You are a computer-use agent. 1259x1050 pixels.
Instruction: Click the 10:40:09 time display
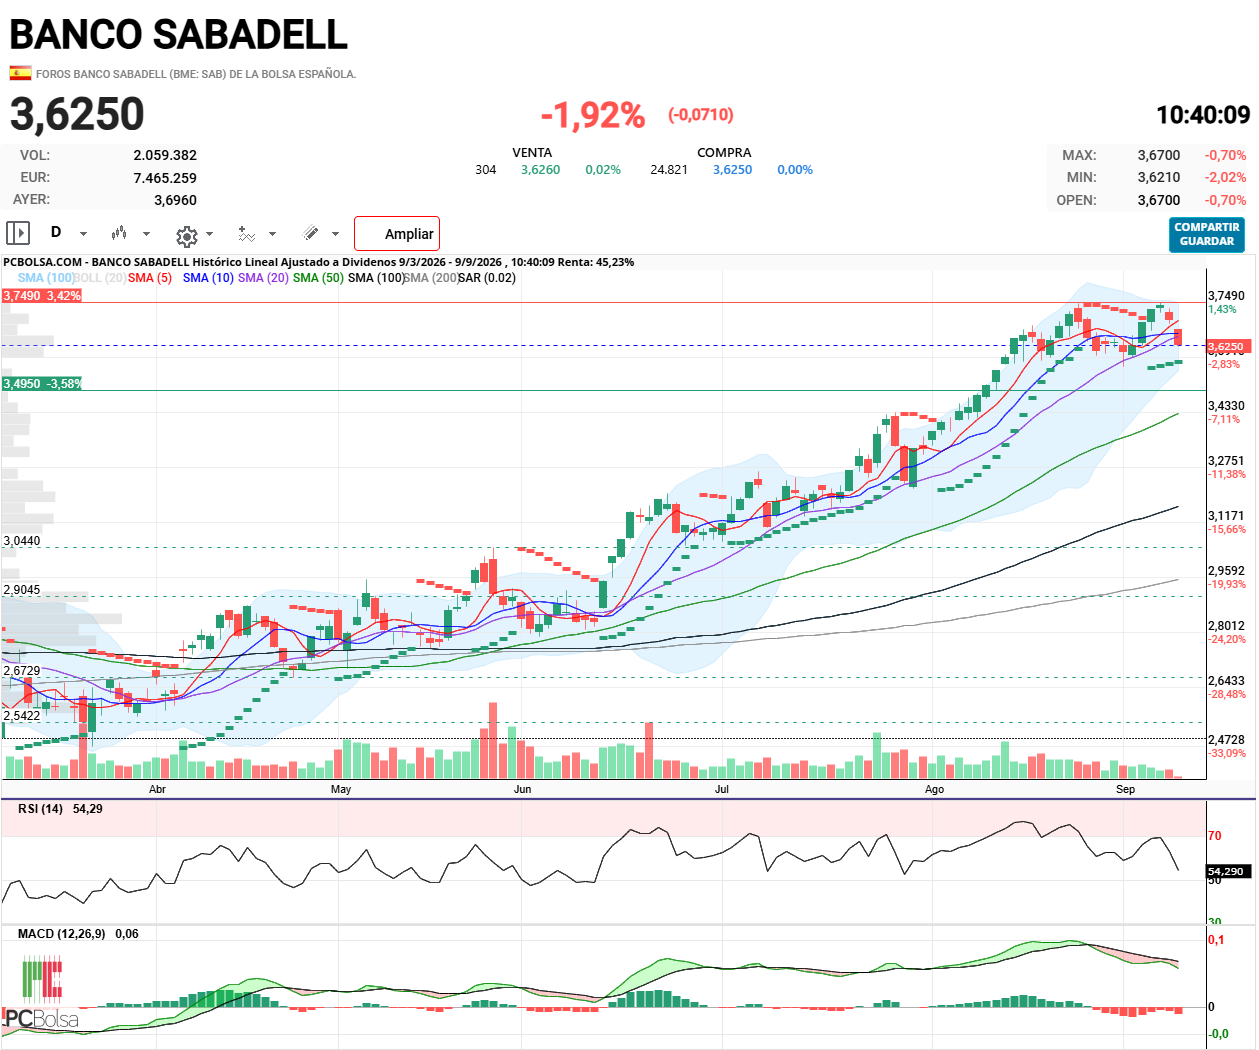click(1203, 115)
